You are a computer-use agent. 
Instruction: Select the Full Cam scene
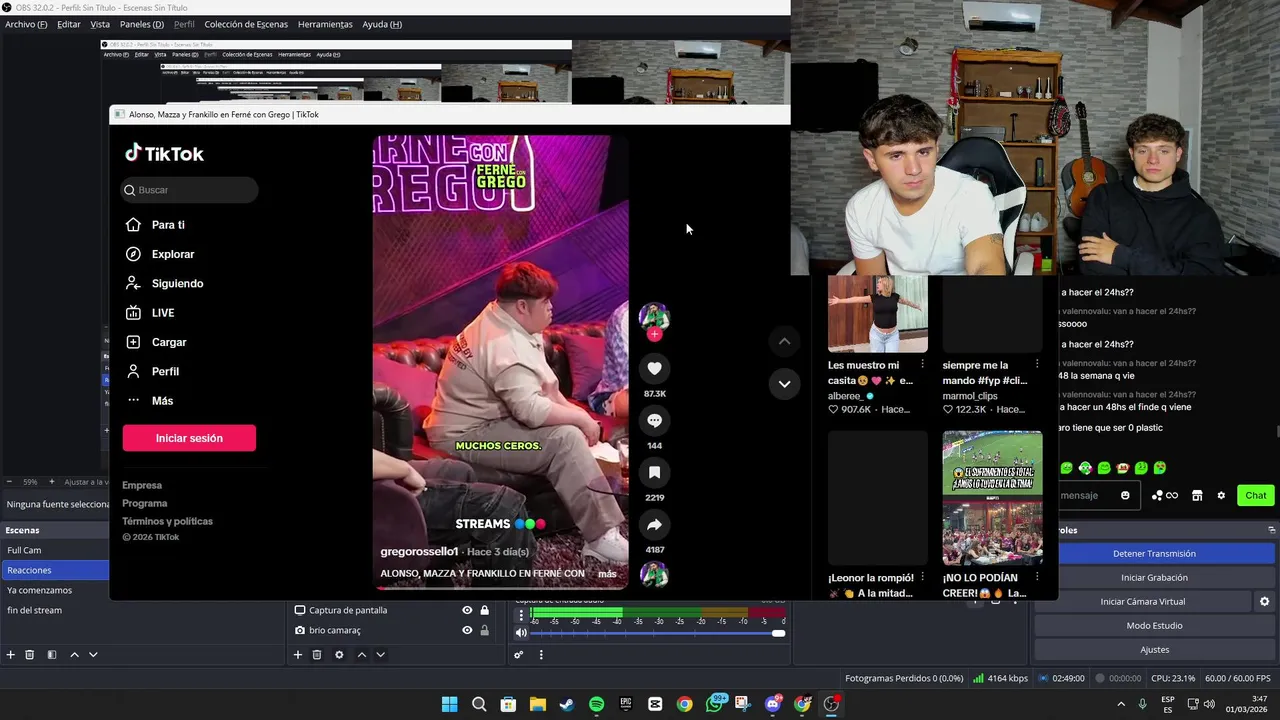tap(55, 550)
